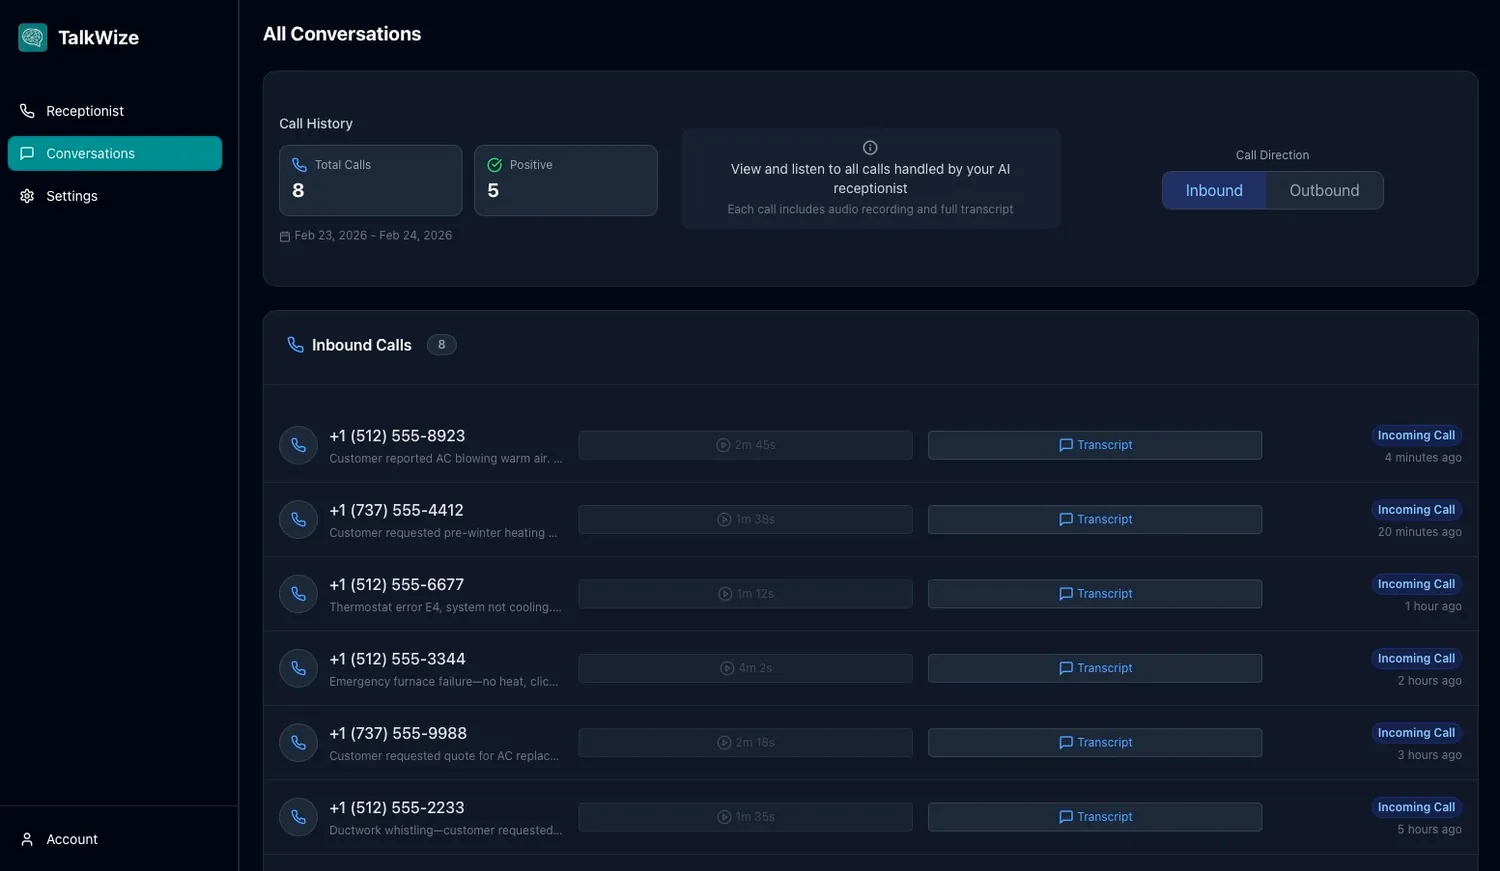This screenshot has height=871, width=1500.
Task: Select the Inbound call direction
Action: click(x=1214, y=190)
